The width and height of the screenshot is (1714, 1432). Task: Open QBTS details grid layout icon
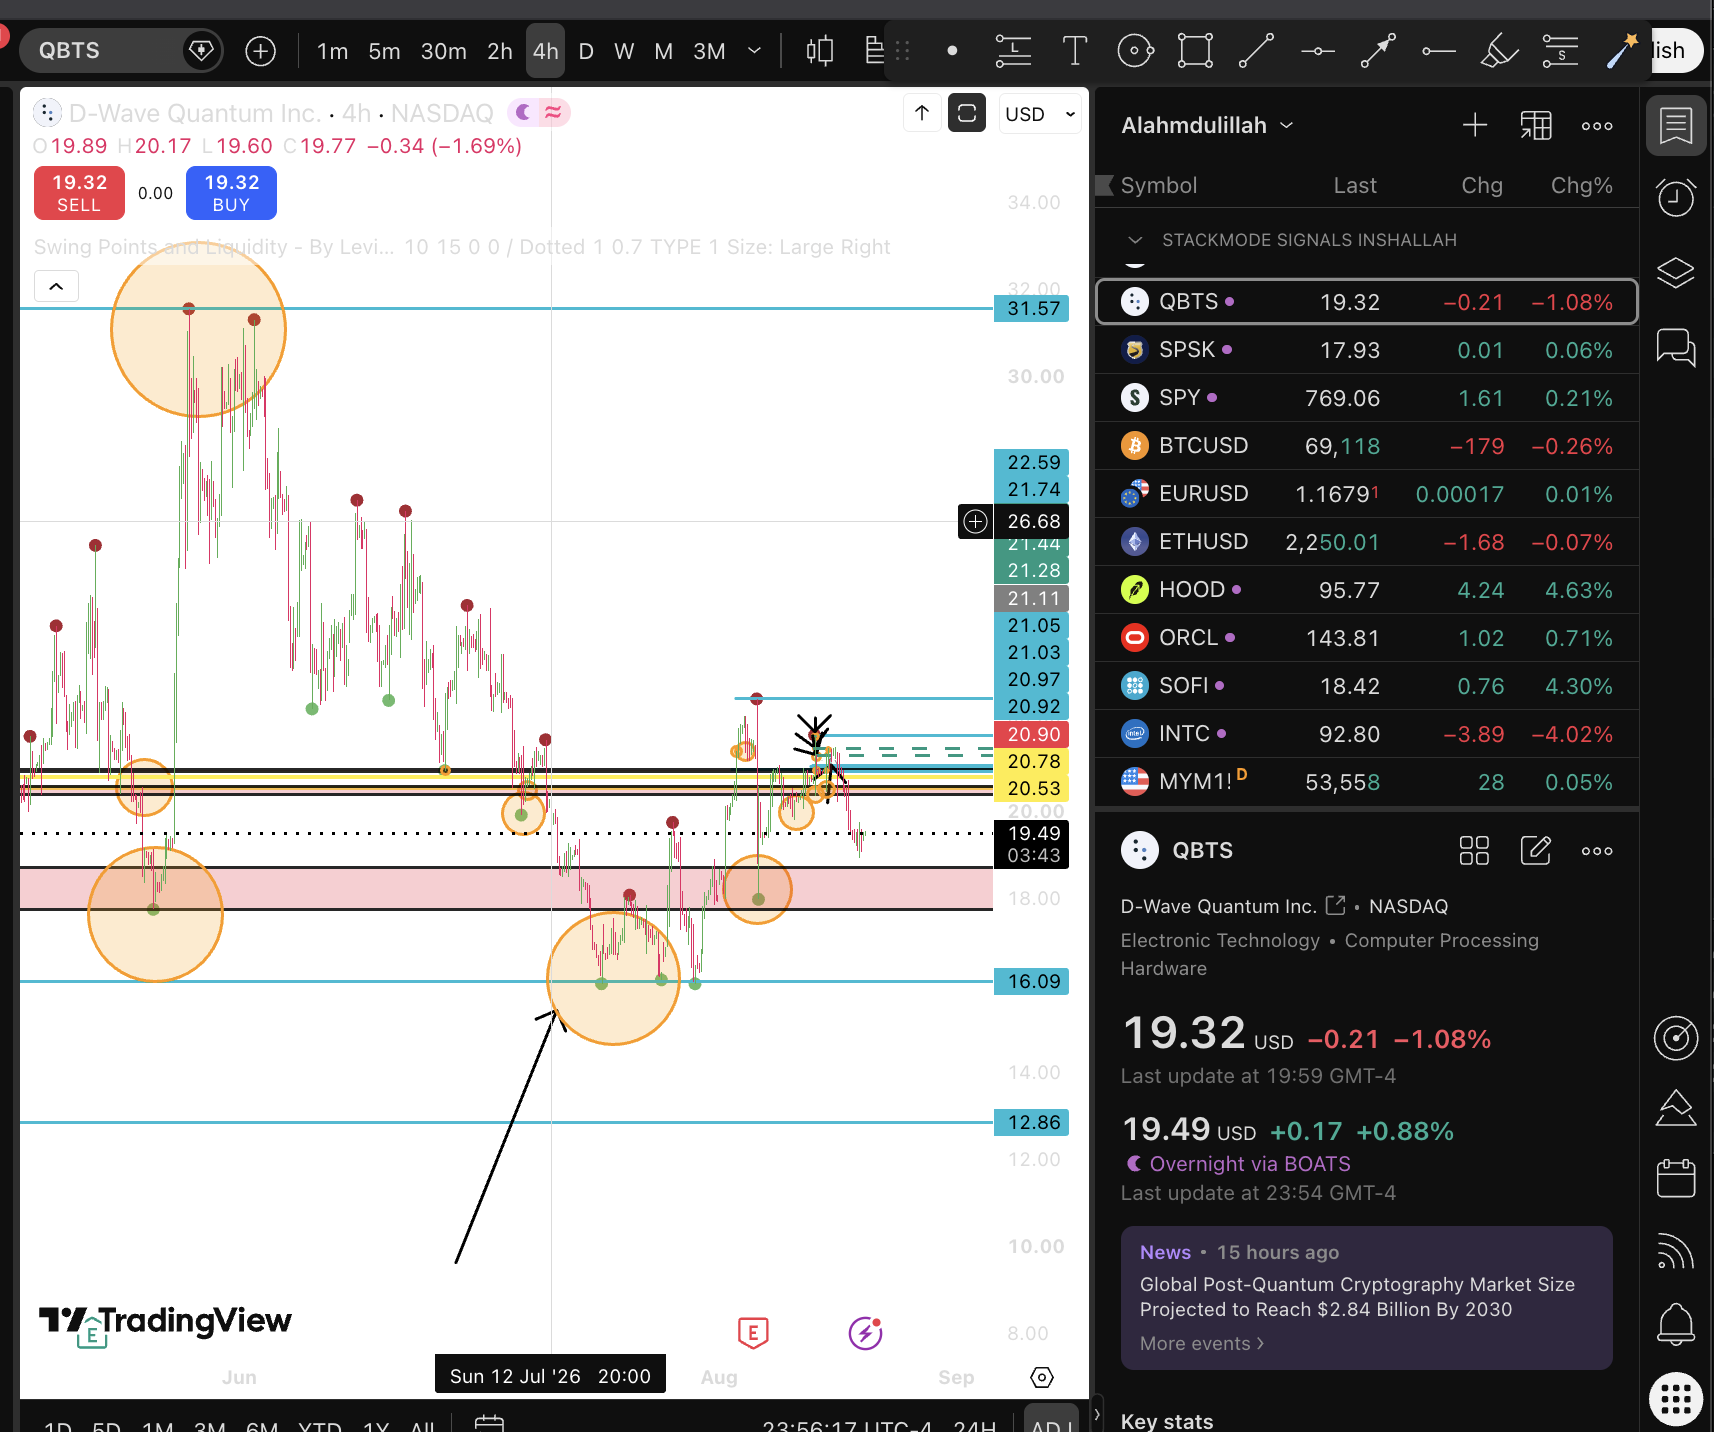point(1474,851)
